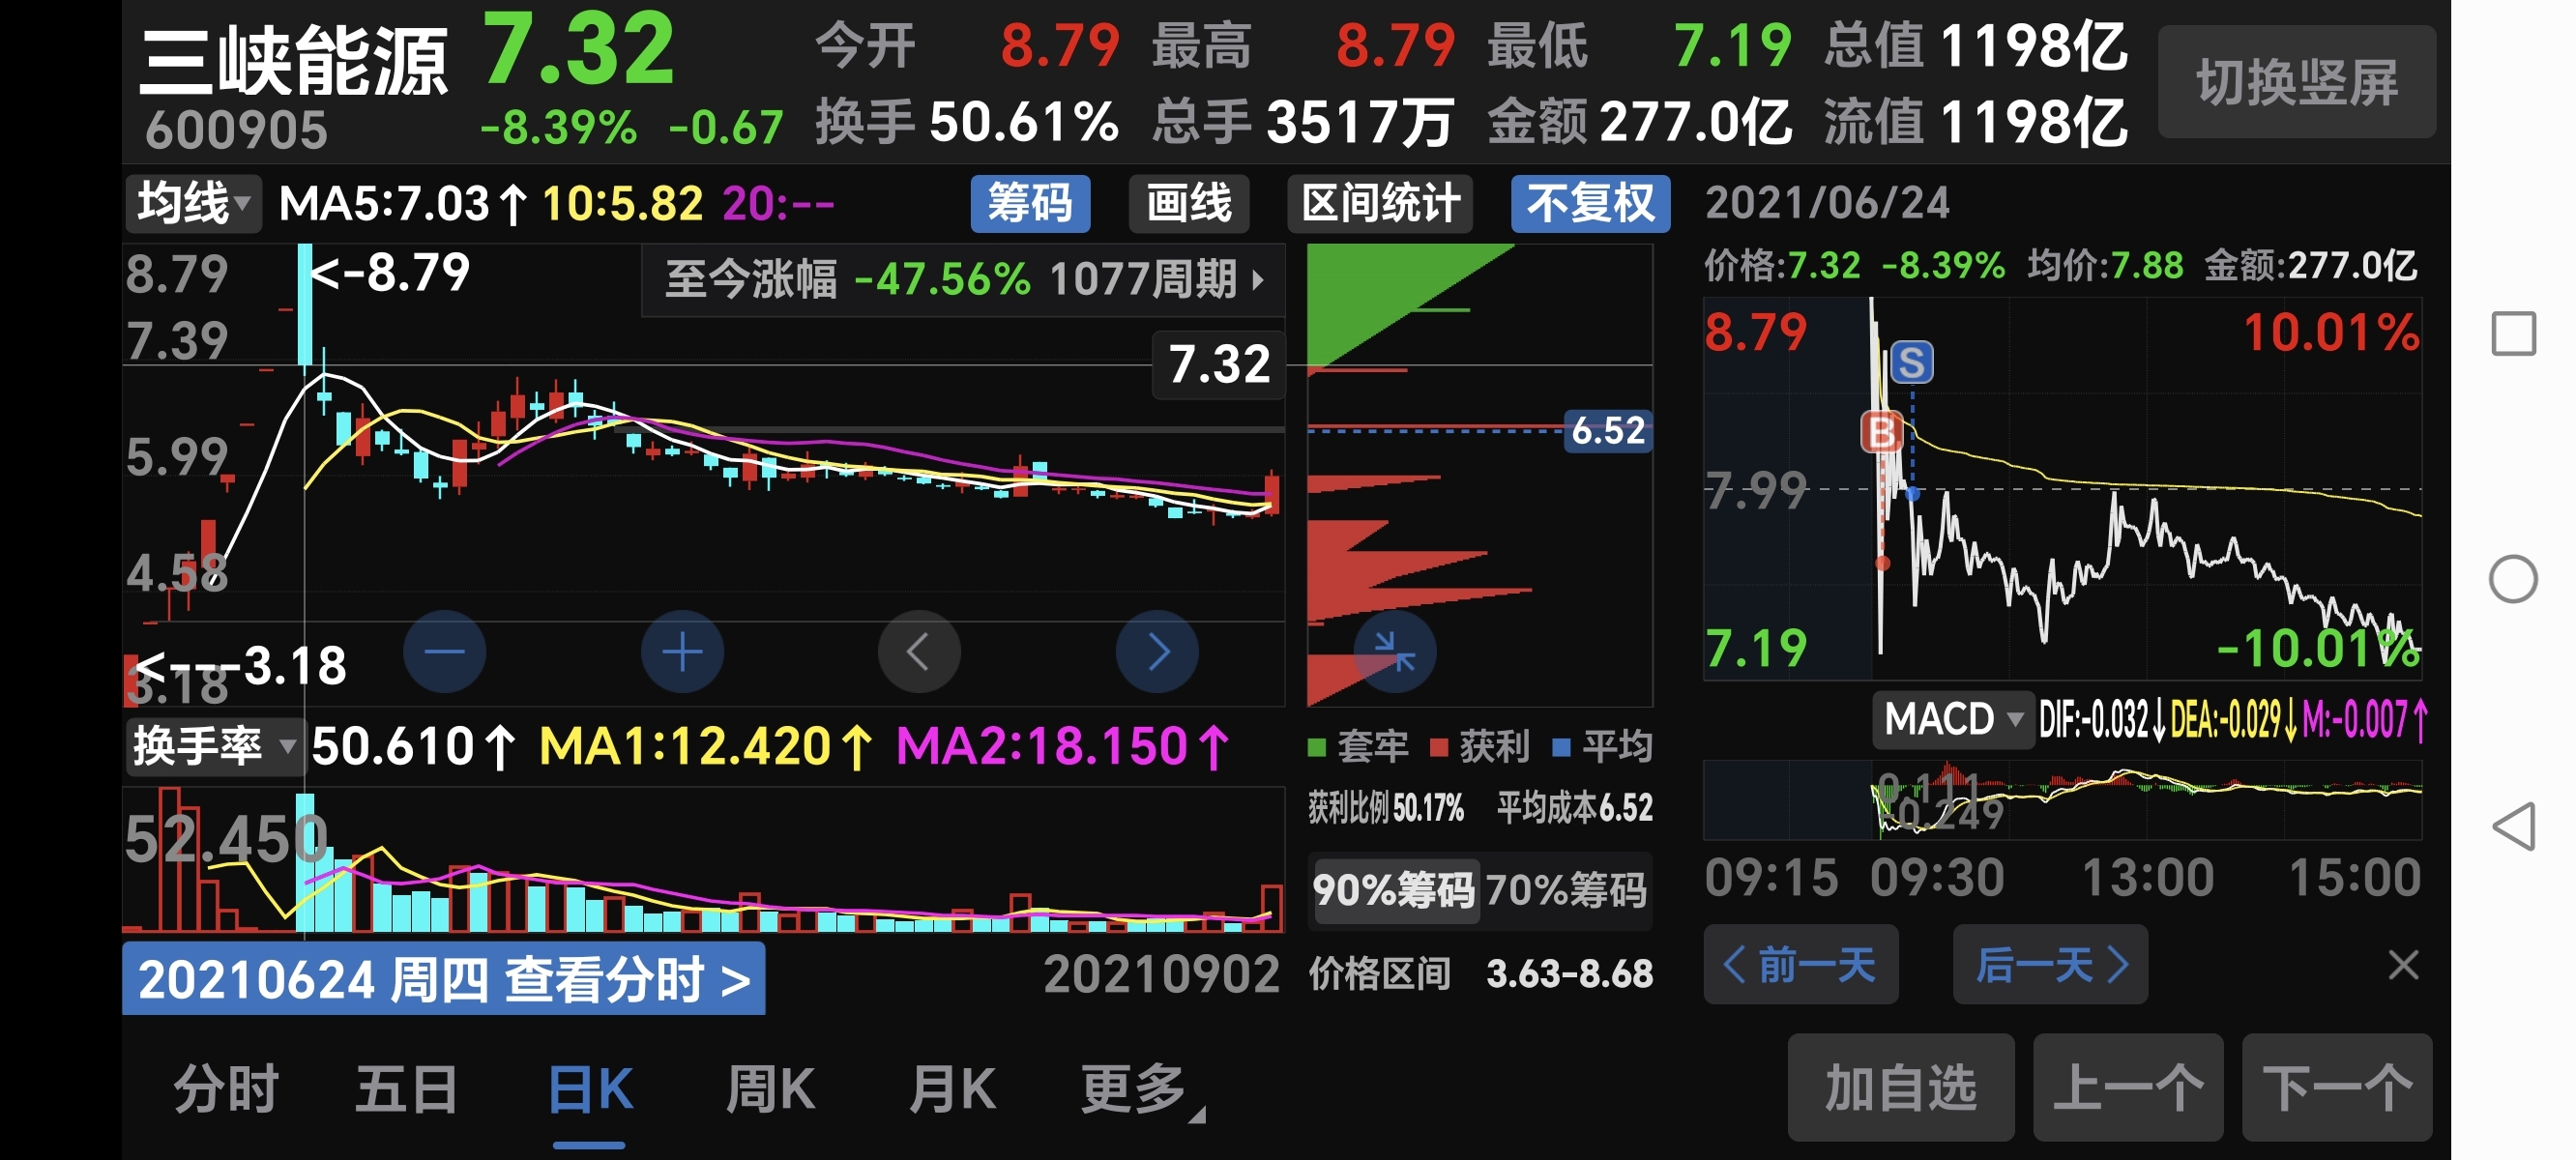Zoom out chart with minus icon
Screen dimensions: 2576x1160
[x=444, y=652]
